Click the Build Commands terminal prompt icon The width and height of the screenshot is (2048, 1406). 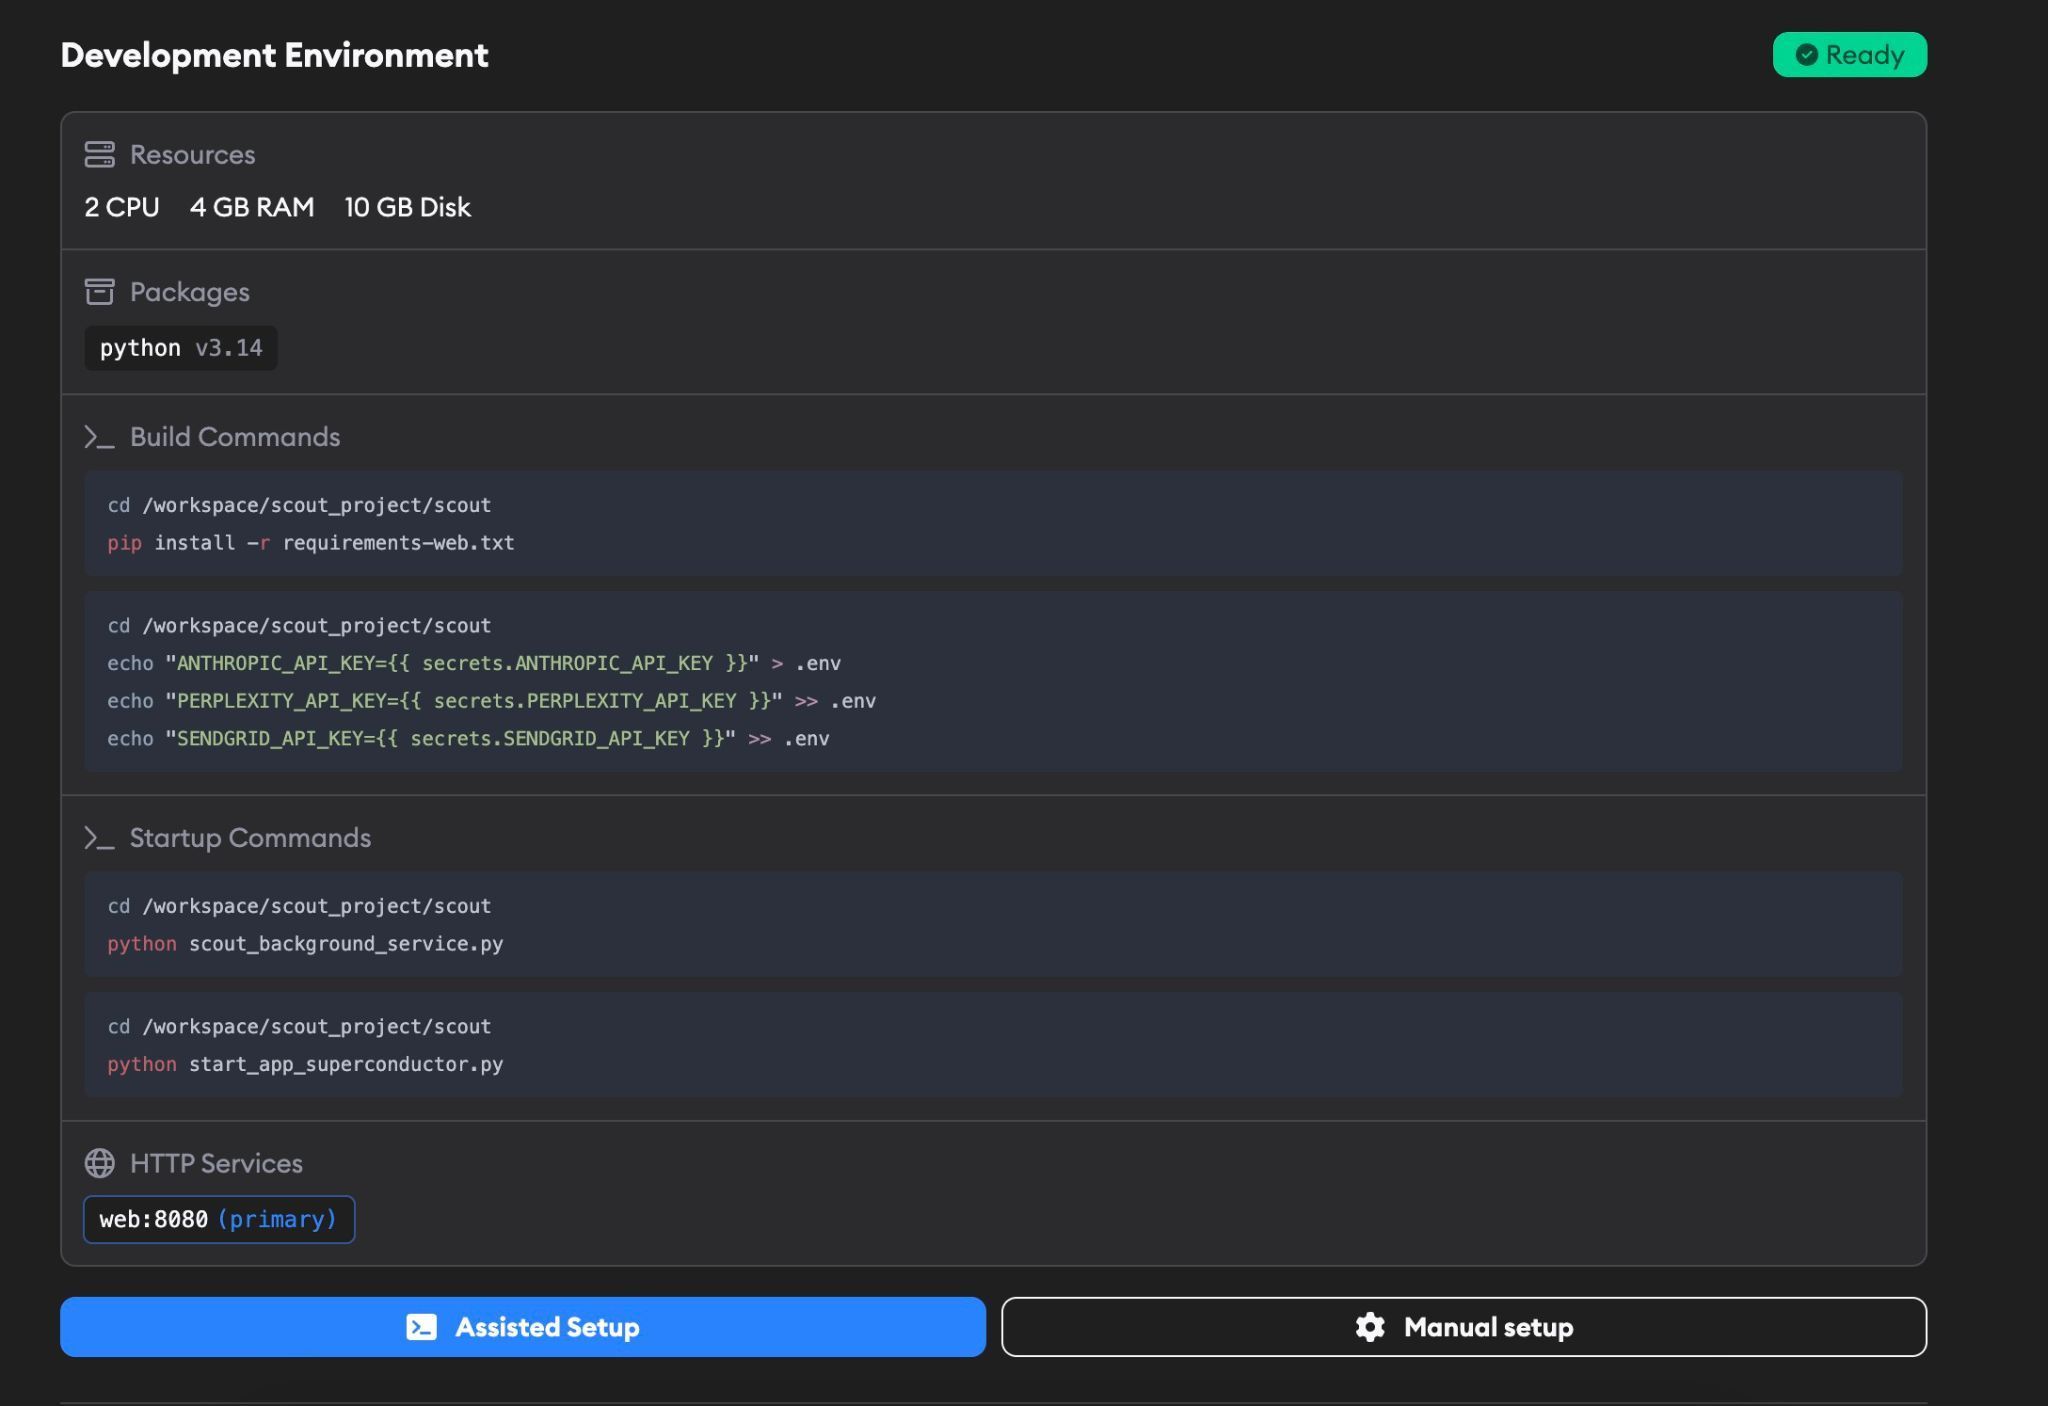[x=99, y=437]
